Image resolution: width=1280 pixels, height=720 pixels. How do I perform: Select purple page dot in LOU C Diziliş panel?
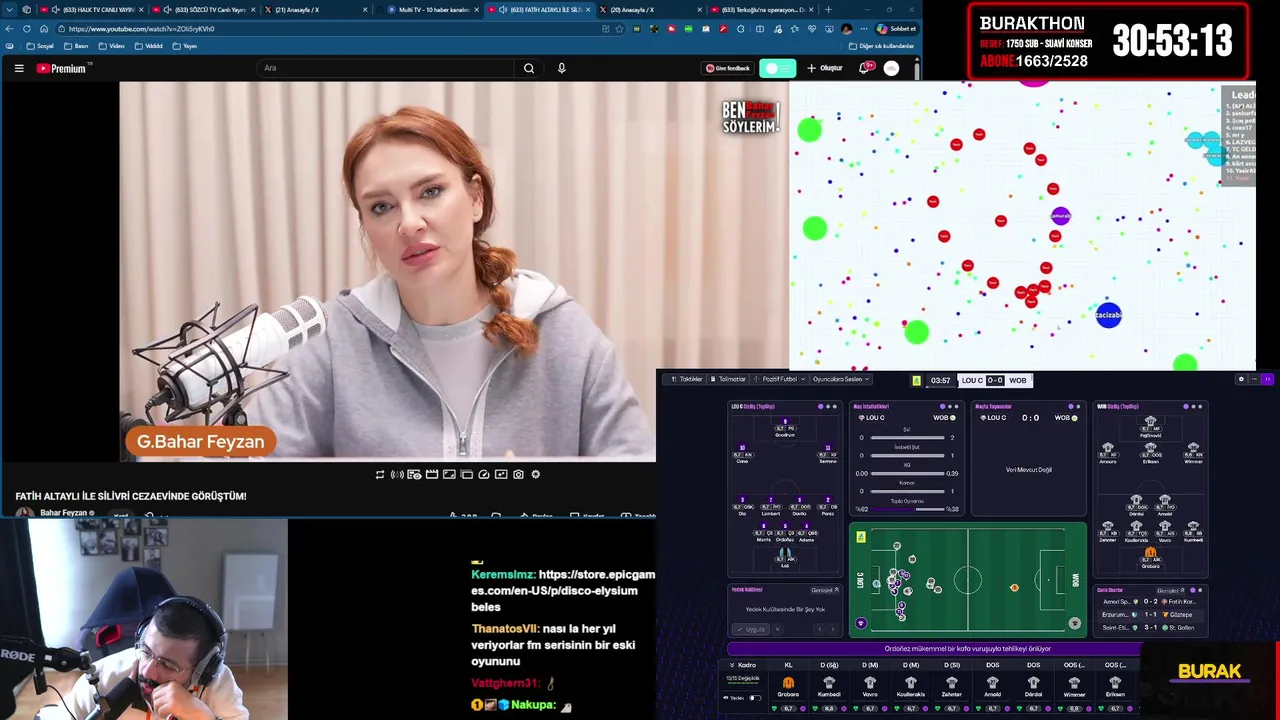pos(820,406)
